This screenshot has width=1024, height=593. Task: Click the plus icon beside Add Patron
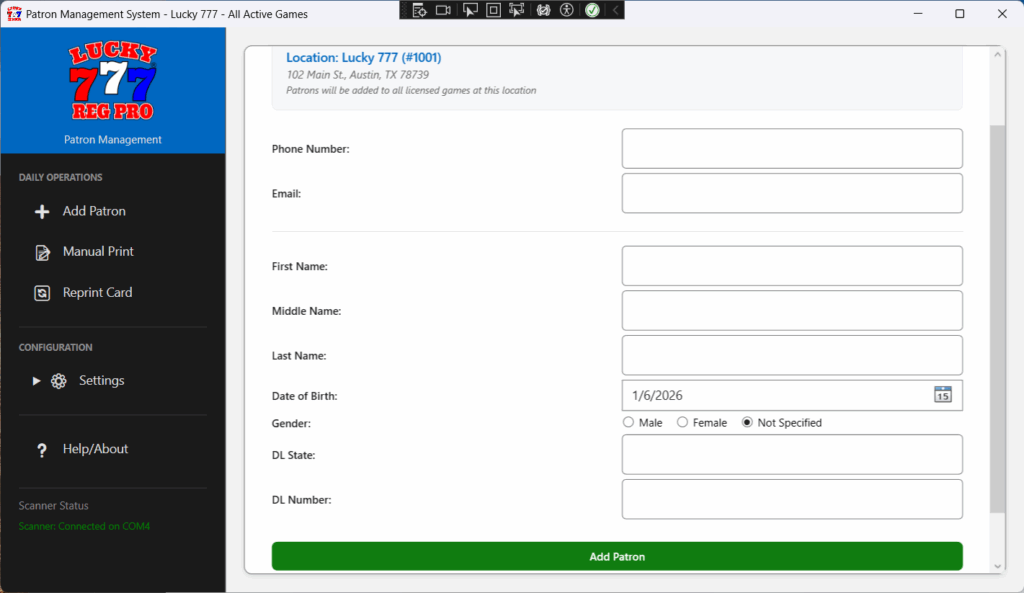(x=42, y=212)
